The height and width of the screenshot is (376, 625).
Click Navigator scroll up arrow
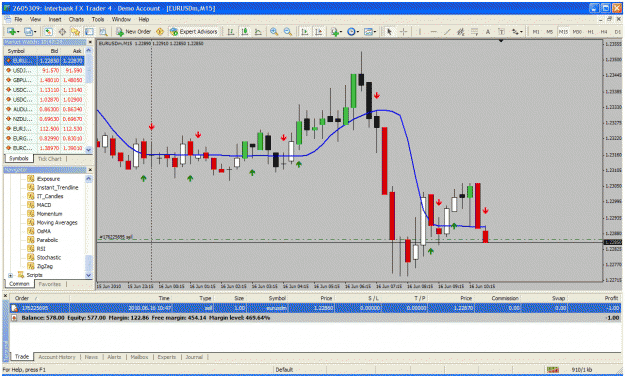pos(88,179)
